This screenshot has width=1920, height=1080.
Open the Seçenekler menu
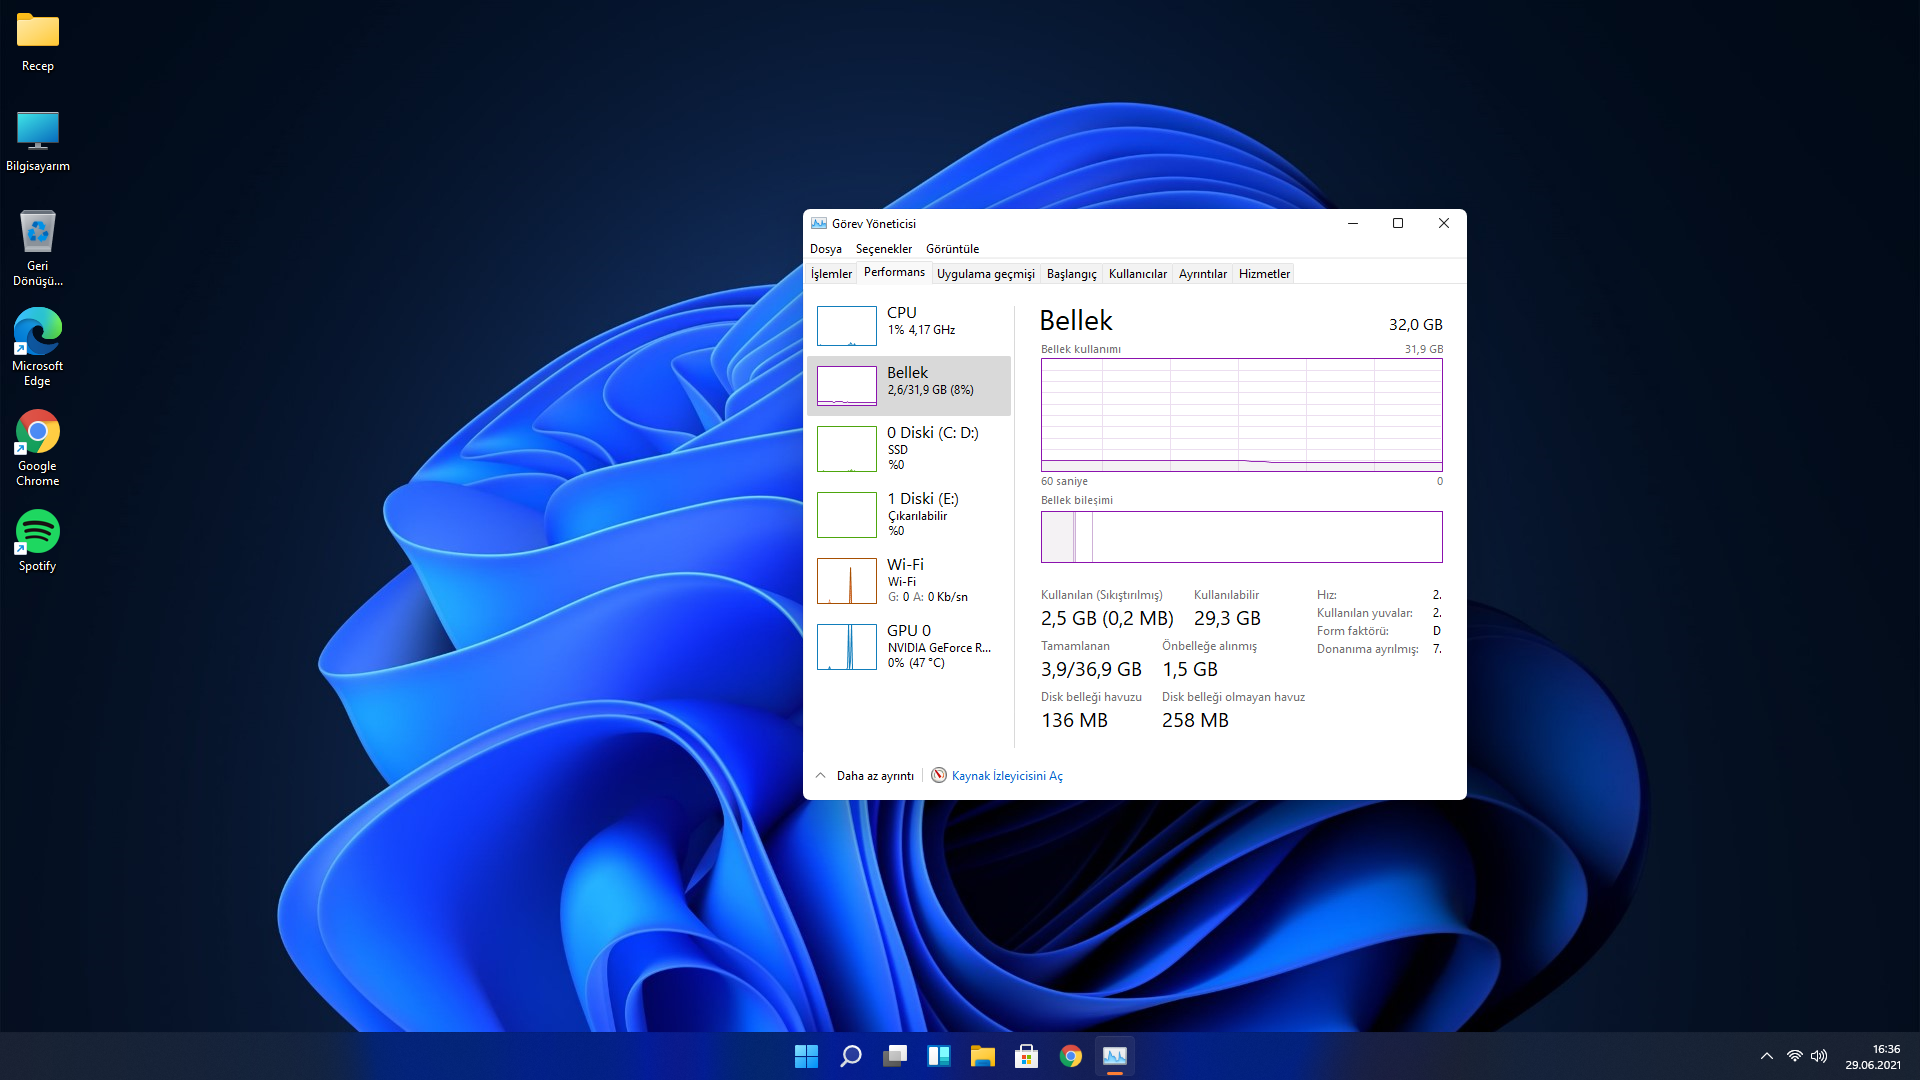pyautogui.click(x=883, y=249)
